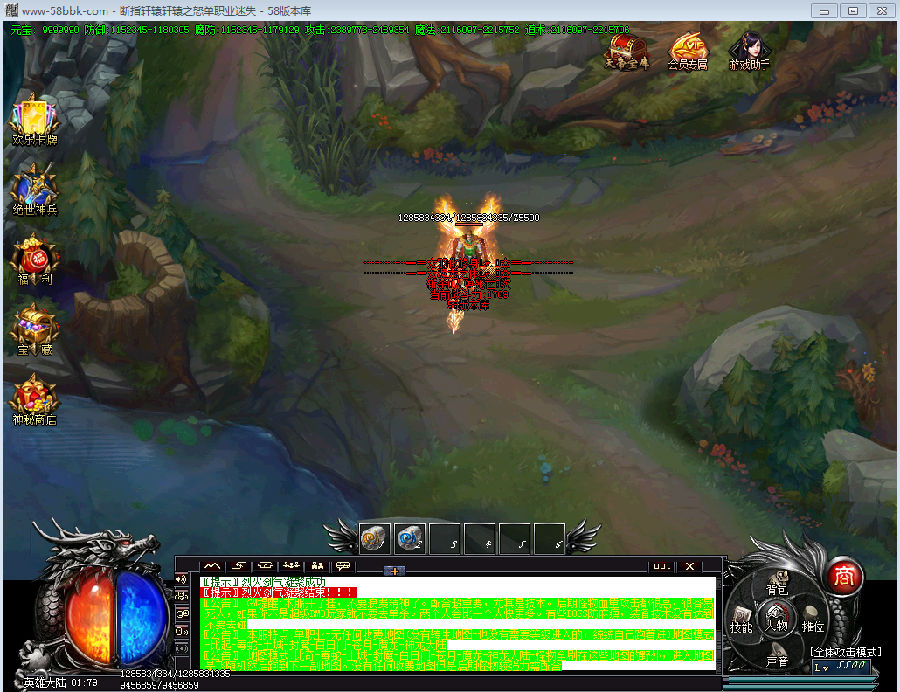Click the fifth chat toolbar two-people icon
The height and width of the screenshot is (692, 900).
(x=317, y=566)
